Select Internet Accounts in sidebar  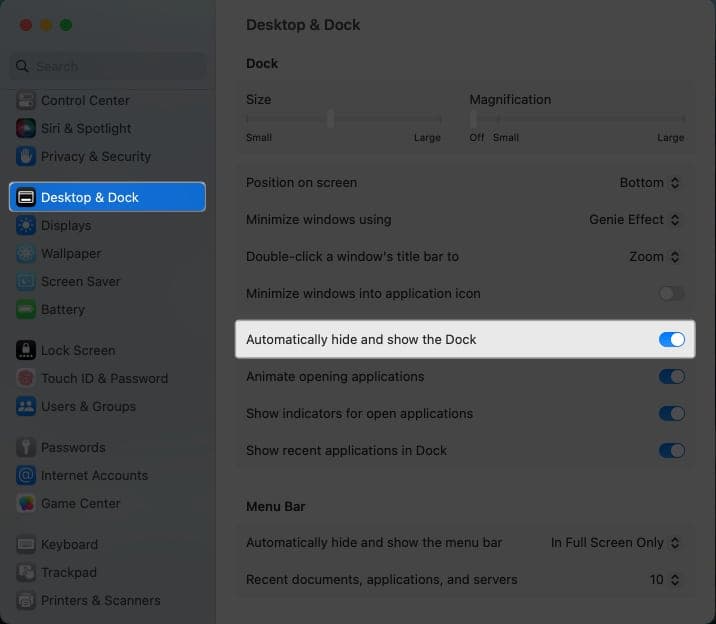107,475
